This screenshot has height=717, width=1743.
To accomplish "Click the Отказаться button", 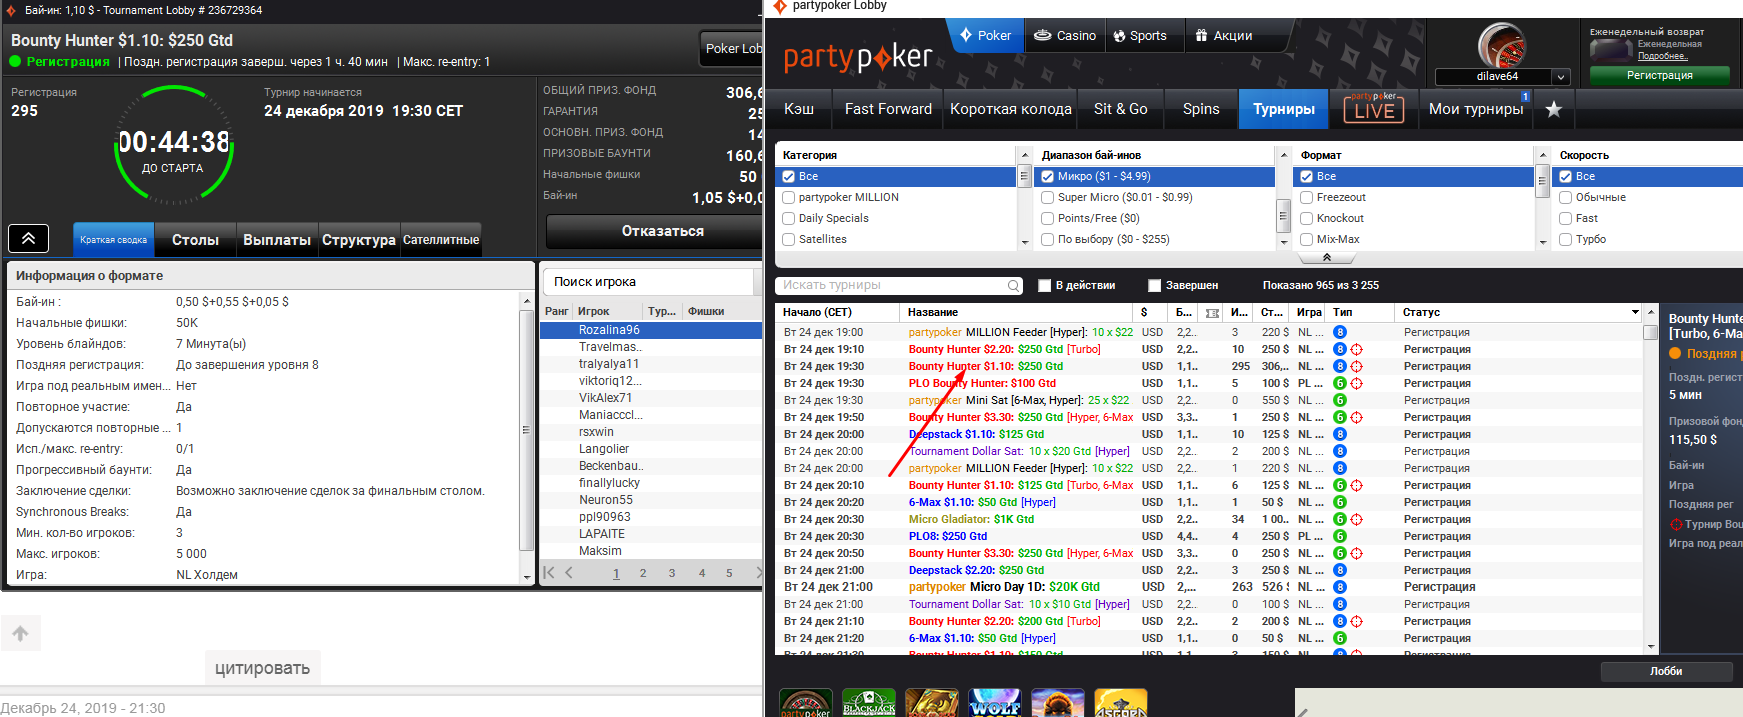I will pos(655,231).
